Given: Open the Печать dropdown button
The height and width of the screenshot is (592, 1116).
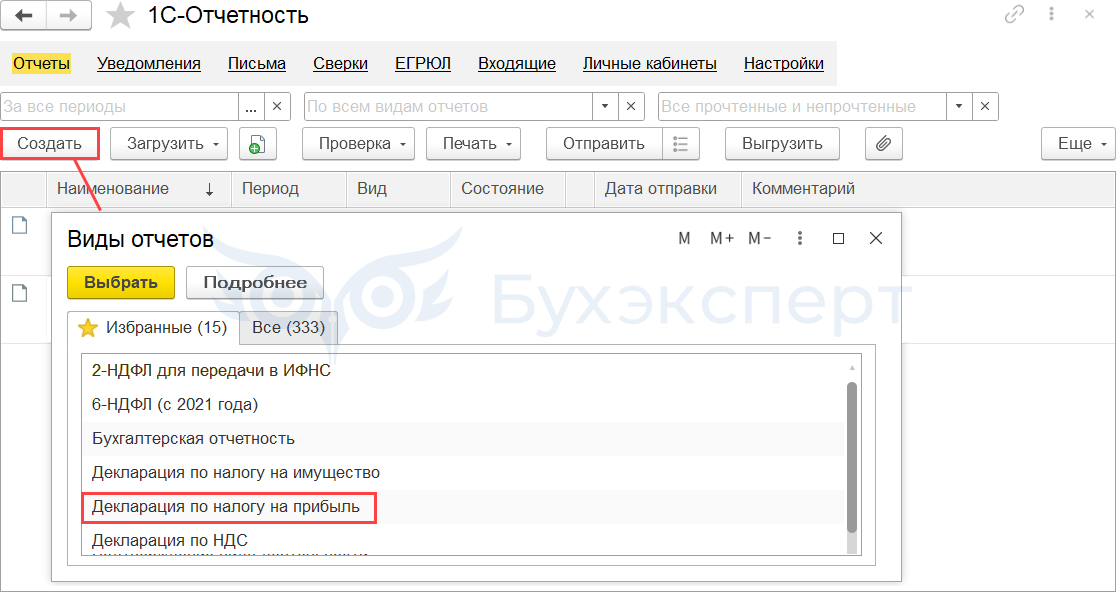Looking at the screenshot, I should click(x=473, y=144).
